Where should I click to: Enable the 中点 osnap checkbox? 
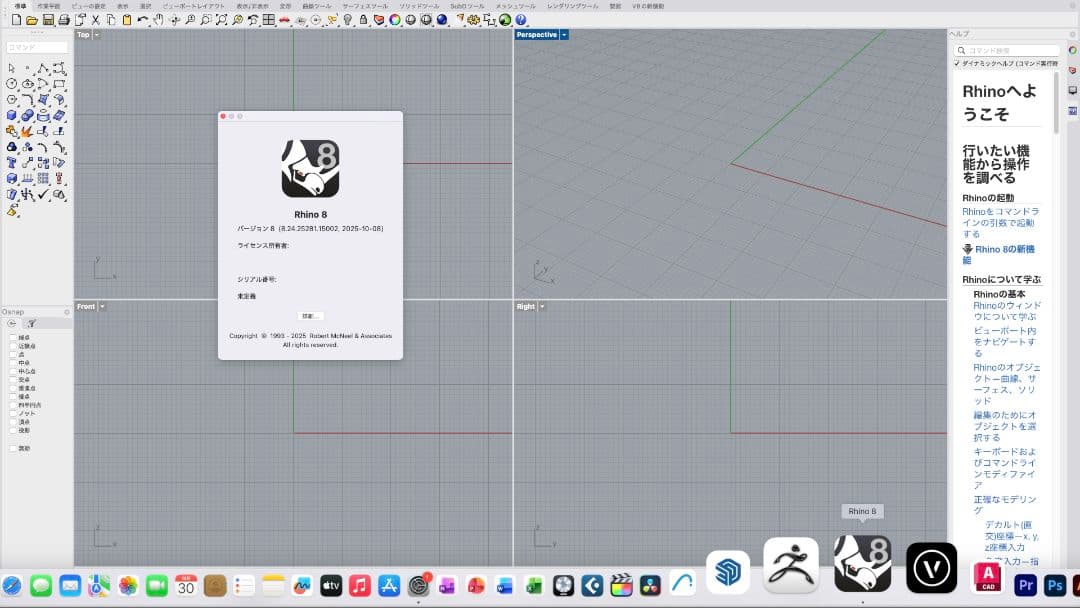tap(12, 362)
